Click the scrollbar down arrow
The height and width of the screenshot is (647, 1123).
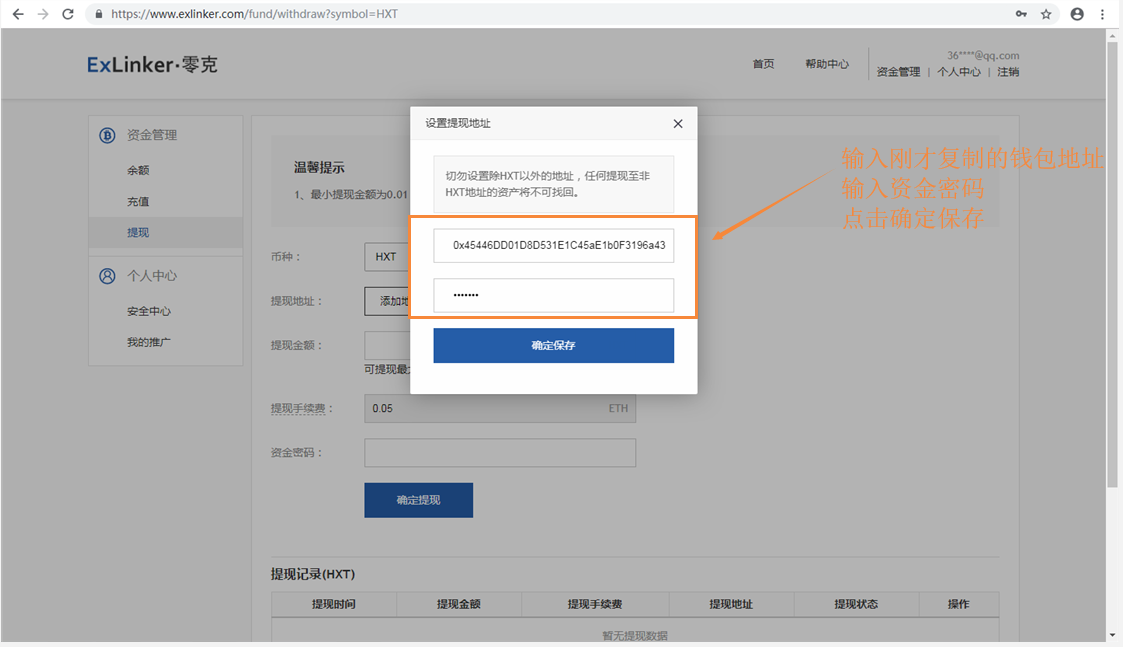(x=1112, y=635)
